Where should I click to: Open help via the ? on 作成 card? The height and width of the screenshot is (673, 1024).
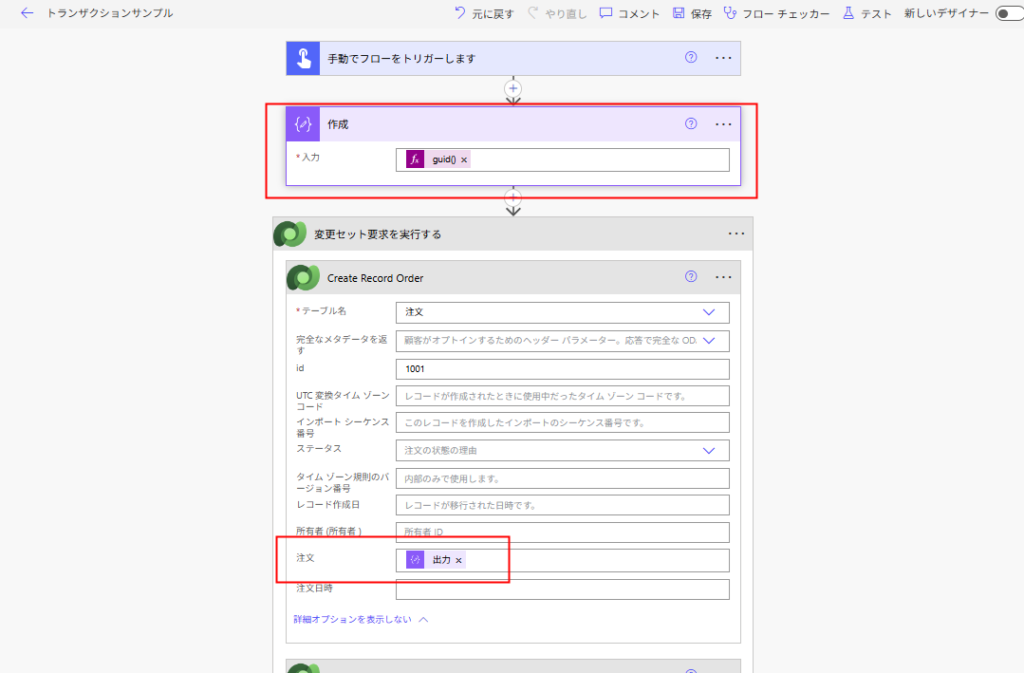click(x=689, y=124)
